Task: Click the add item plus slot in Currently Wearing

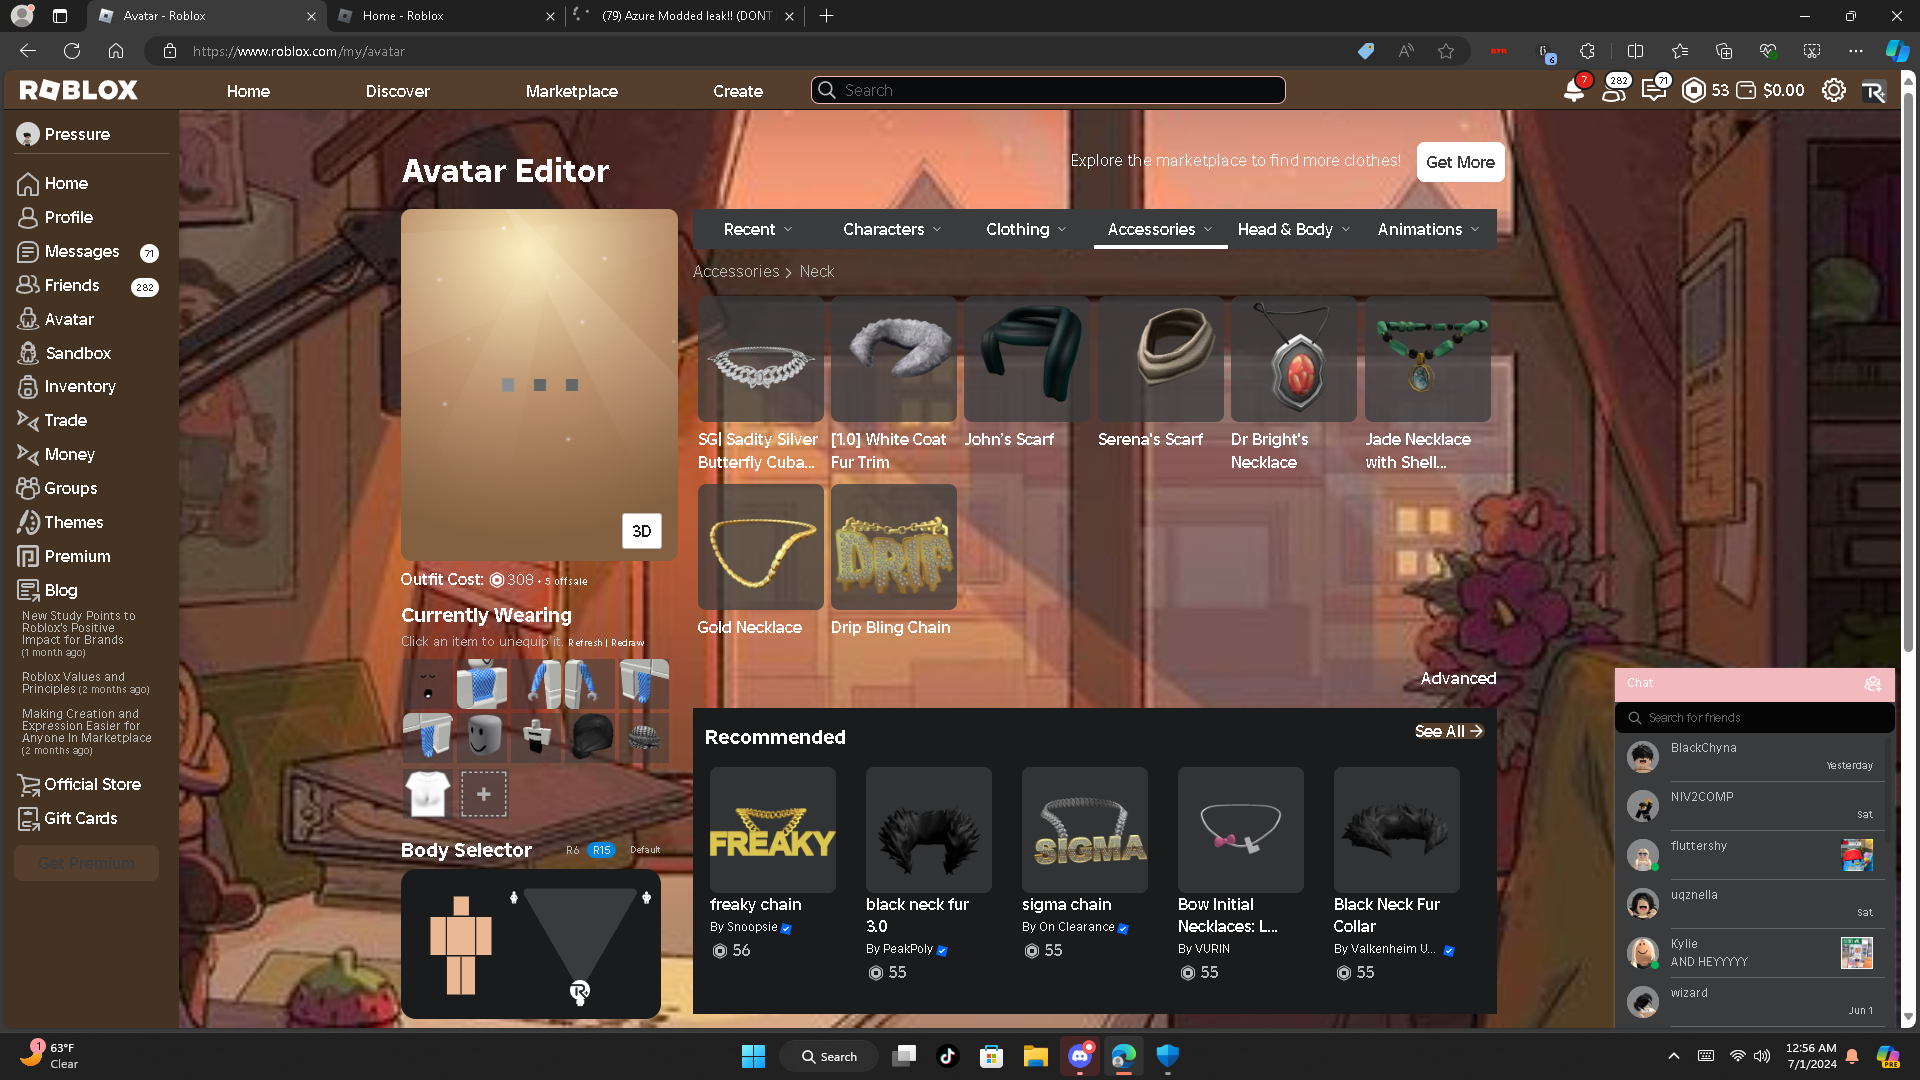Action: 483,794
